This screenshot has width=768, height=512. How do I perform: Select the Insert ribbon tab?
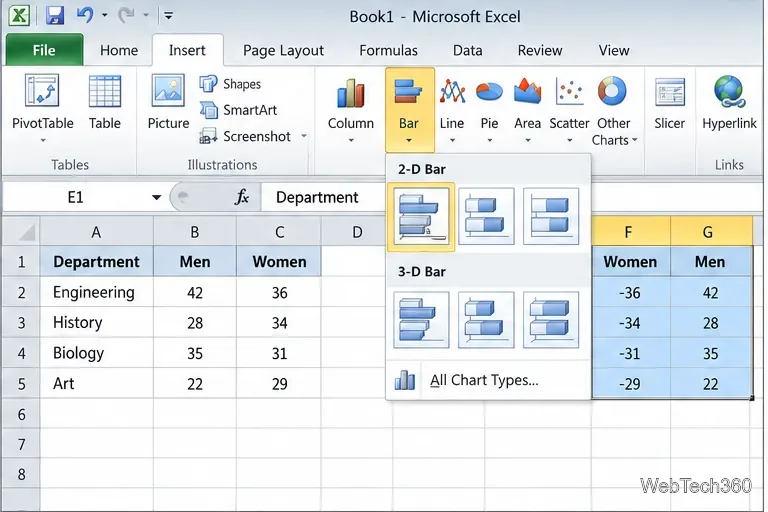click(x=187, y=50)
